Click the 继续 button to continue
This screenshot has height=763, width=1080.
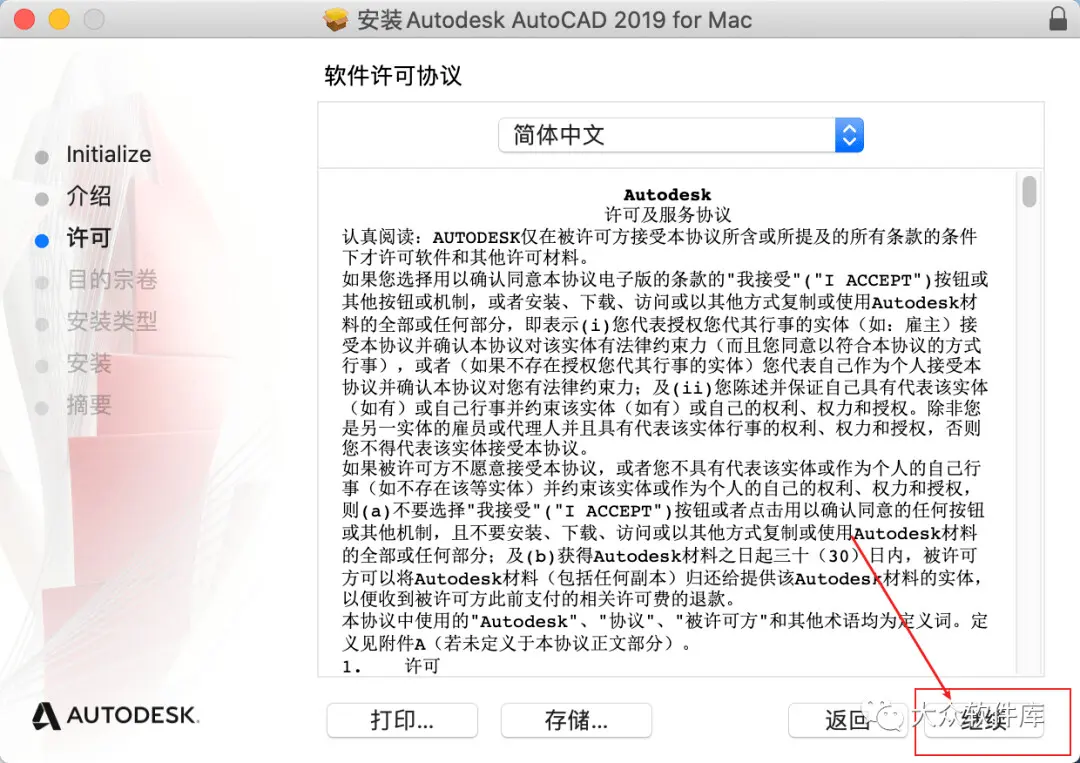click(984, 720)
